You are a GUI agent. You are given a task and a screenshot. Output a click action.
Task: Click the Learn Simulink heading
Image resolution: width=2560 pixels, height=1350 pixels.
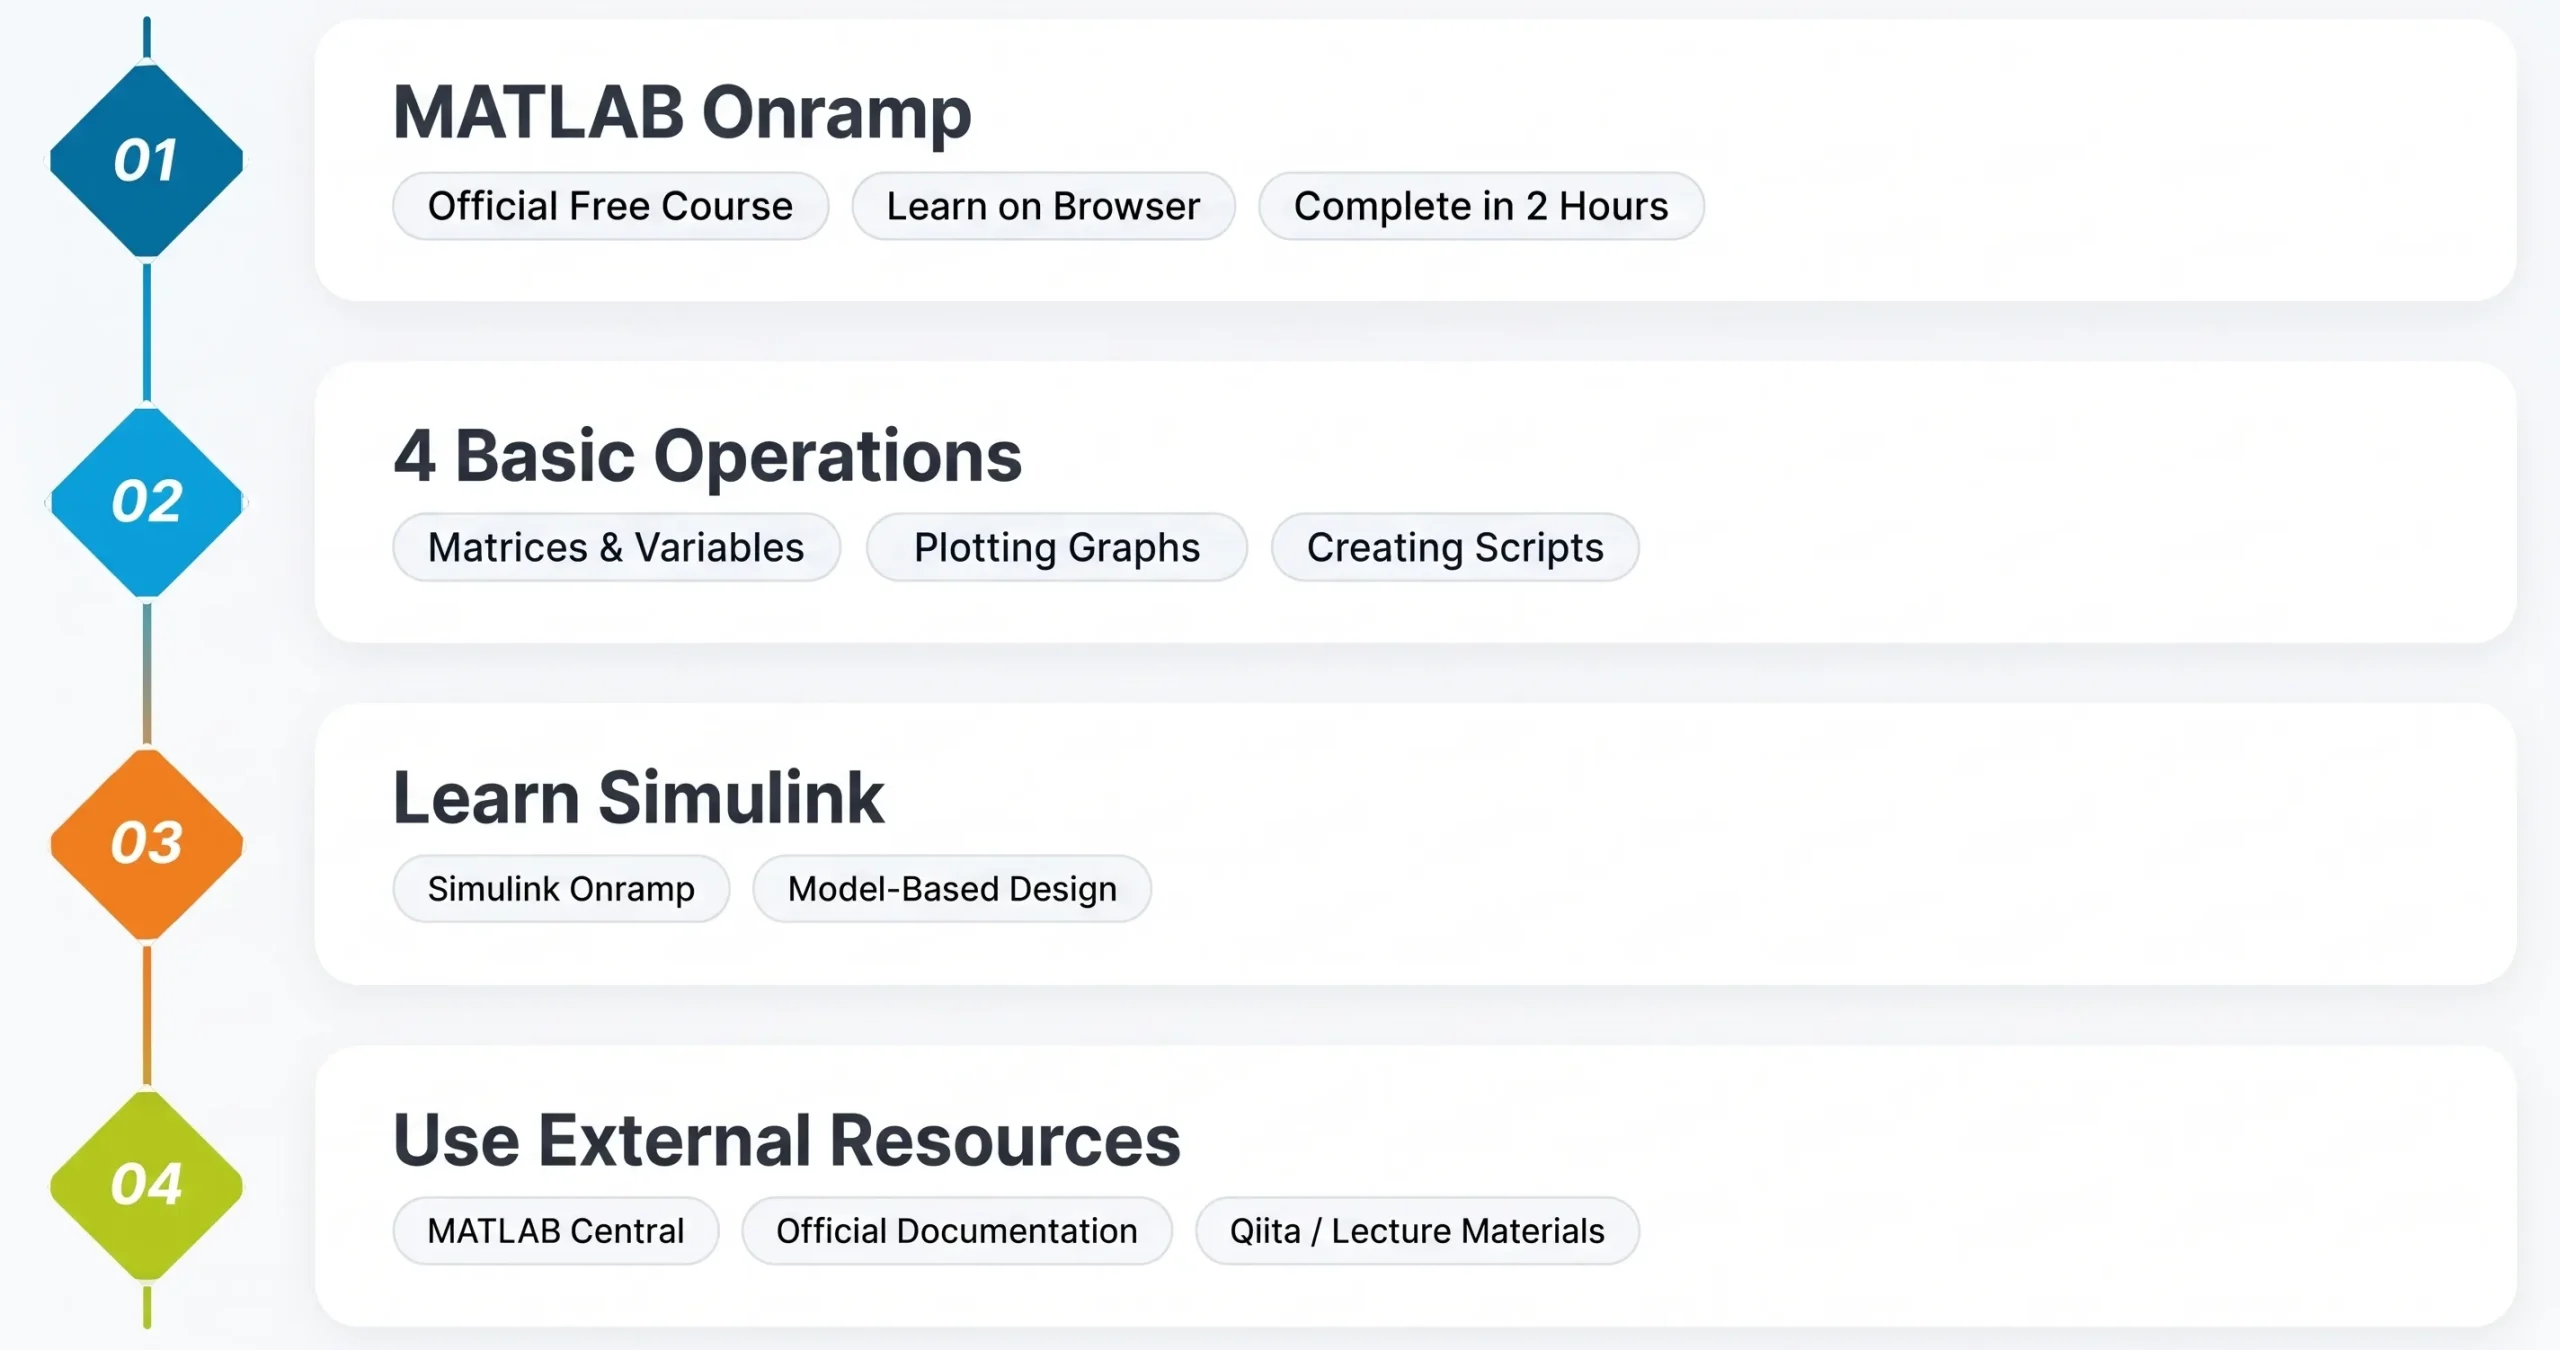(x=638, y=798)
